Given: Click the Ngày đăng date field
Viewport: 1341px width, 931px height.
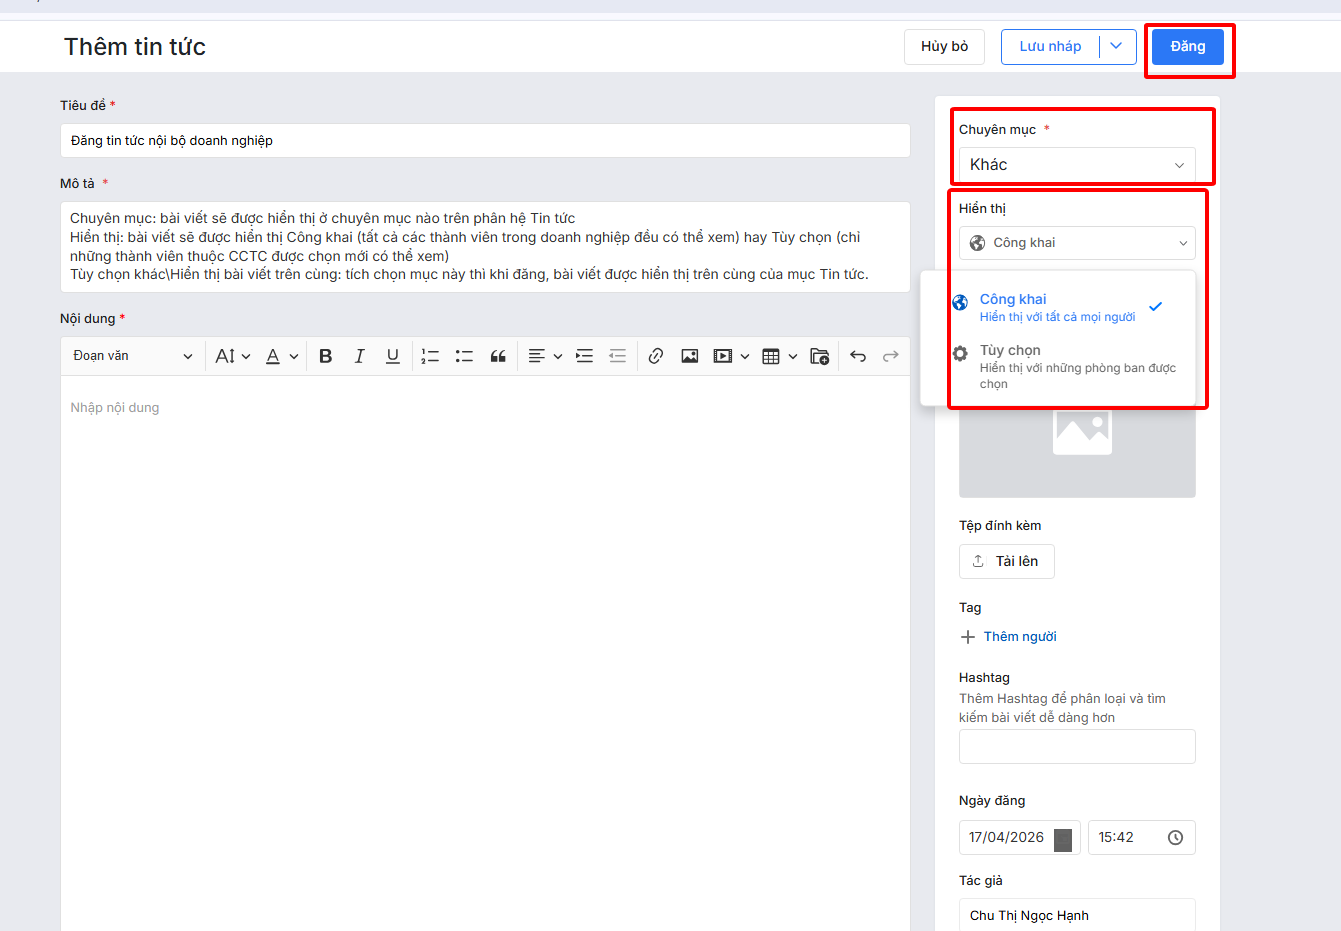Looking at the screenshot, I should pyautogui.click(x=1020, y=838).
